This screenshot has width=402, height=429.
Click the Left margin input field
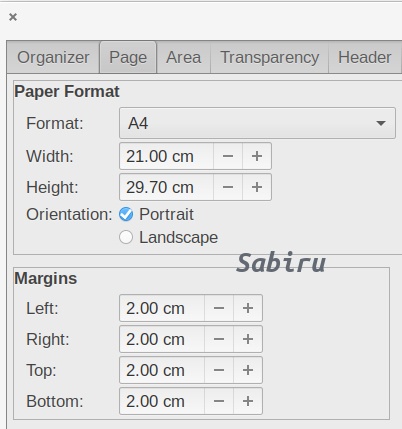coord(162,308)
